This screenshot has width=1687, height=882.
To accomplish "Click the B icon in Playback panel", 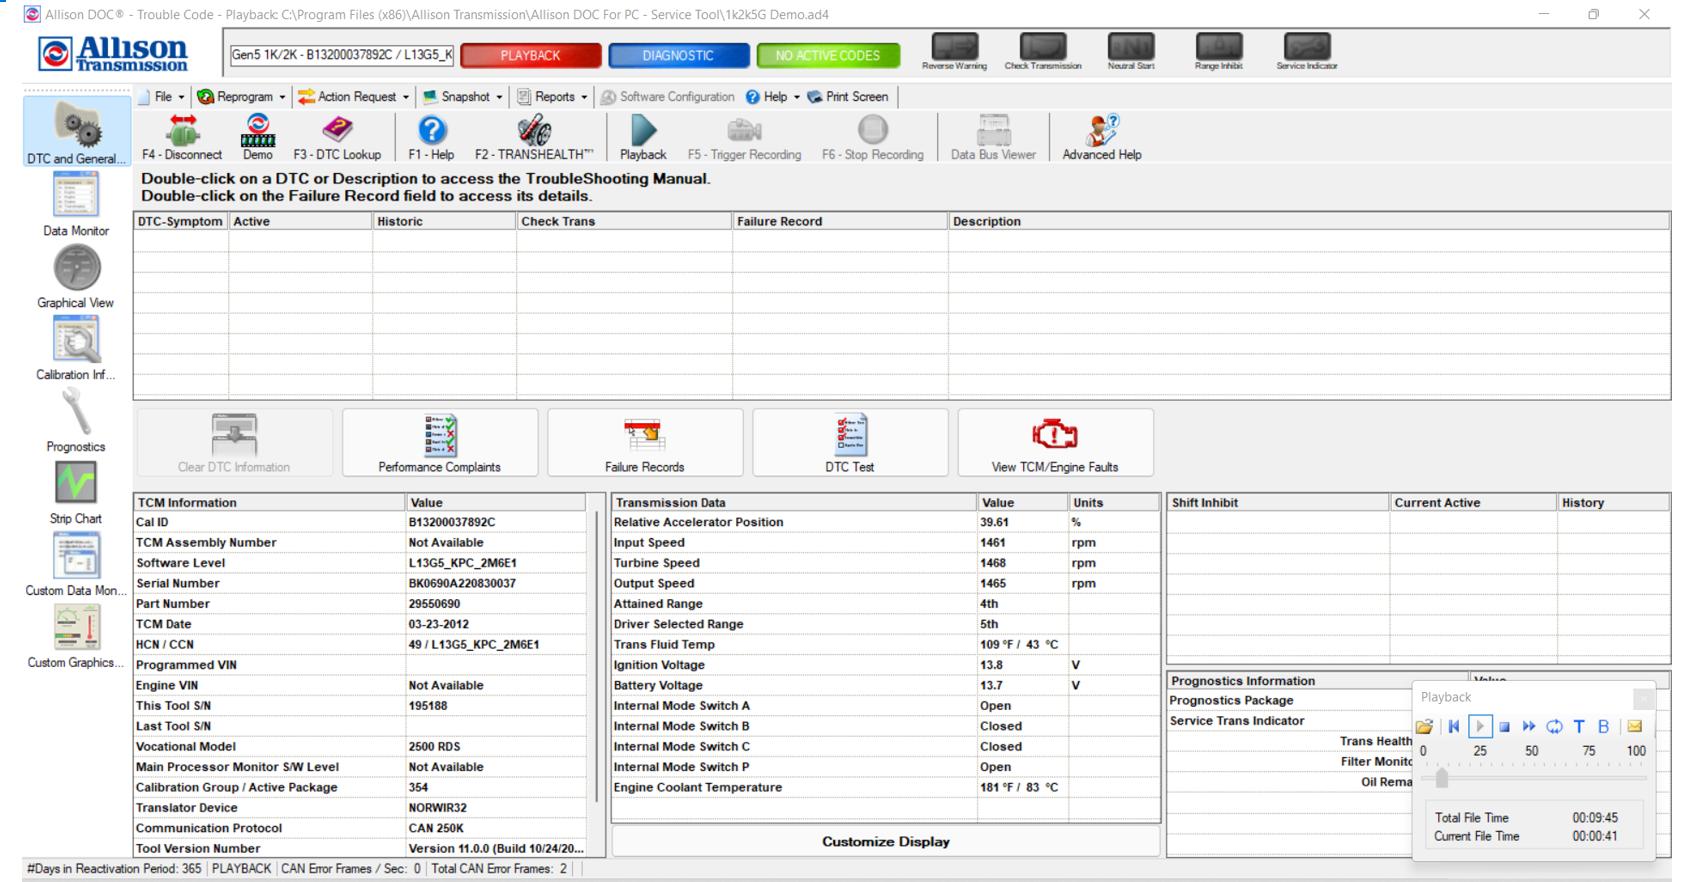I will pos(1604,727).
